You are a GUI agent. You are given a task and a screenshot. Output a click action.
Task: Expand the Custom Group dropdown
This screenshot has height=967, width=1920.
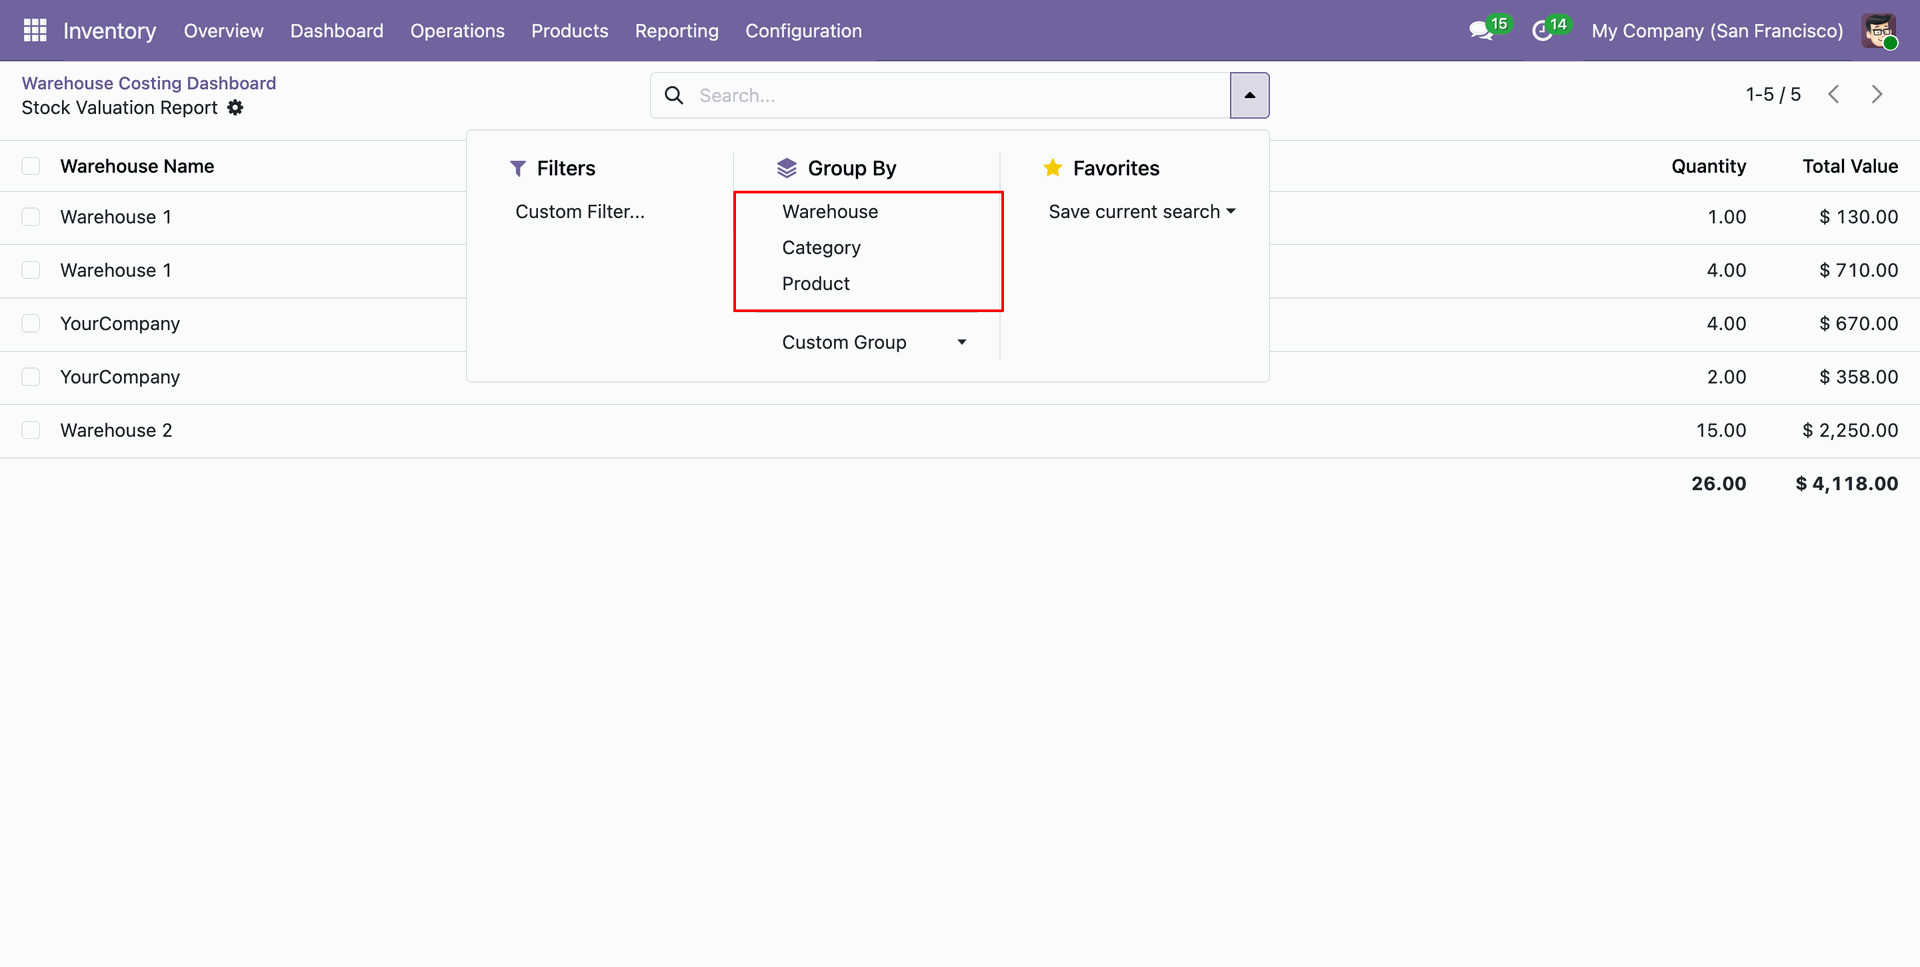tap(874, 342)
